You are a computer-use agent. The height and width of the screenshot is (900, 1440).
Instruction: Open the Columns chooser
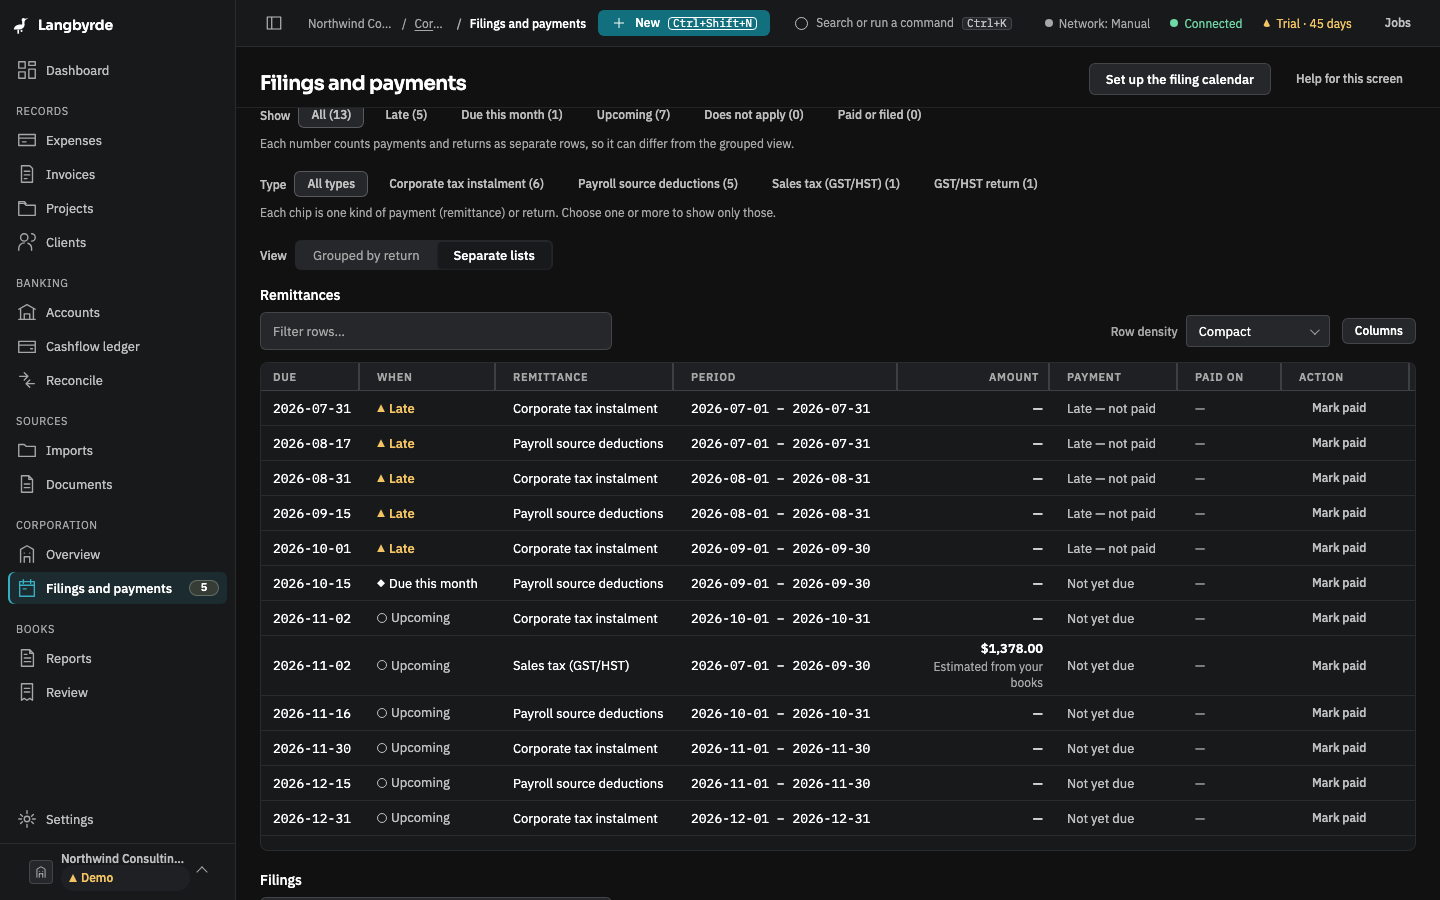click(1378, 331)
